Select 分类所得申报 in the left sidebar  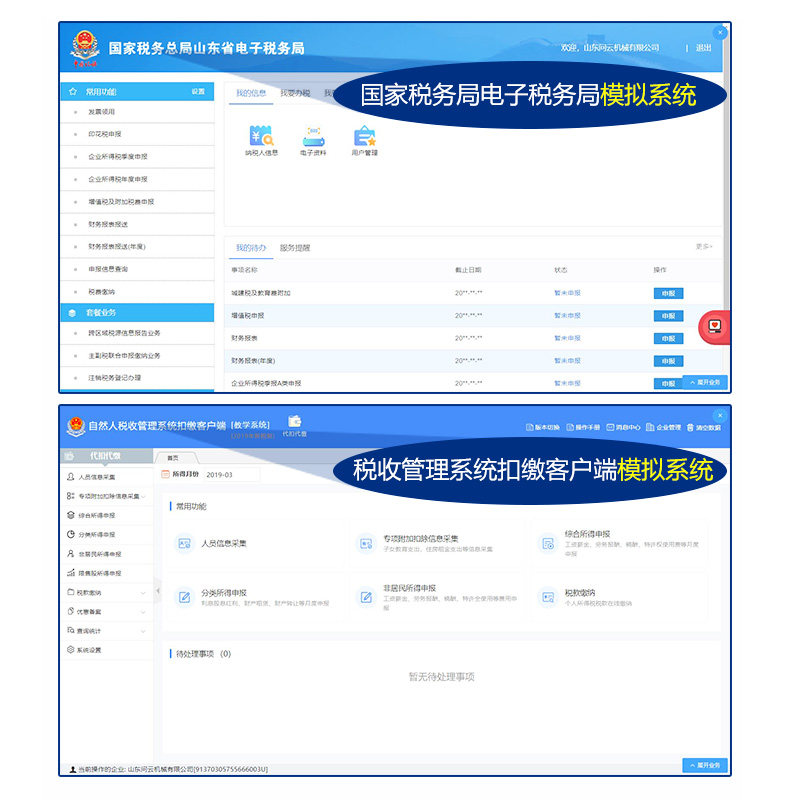coord(107,535)
